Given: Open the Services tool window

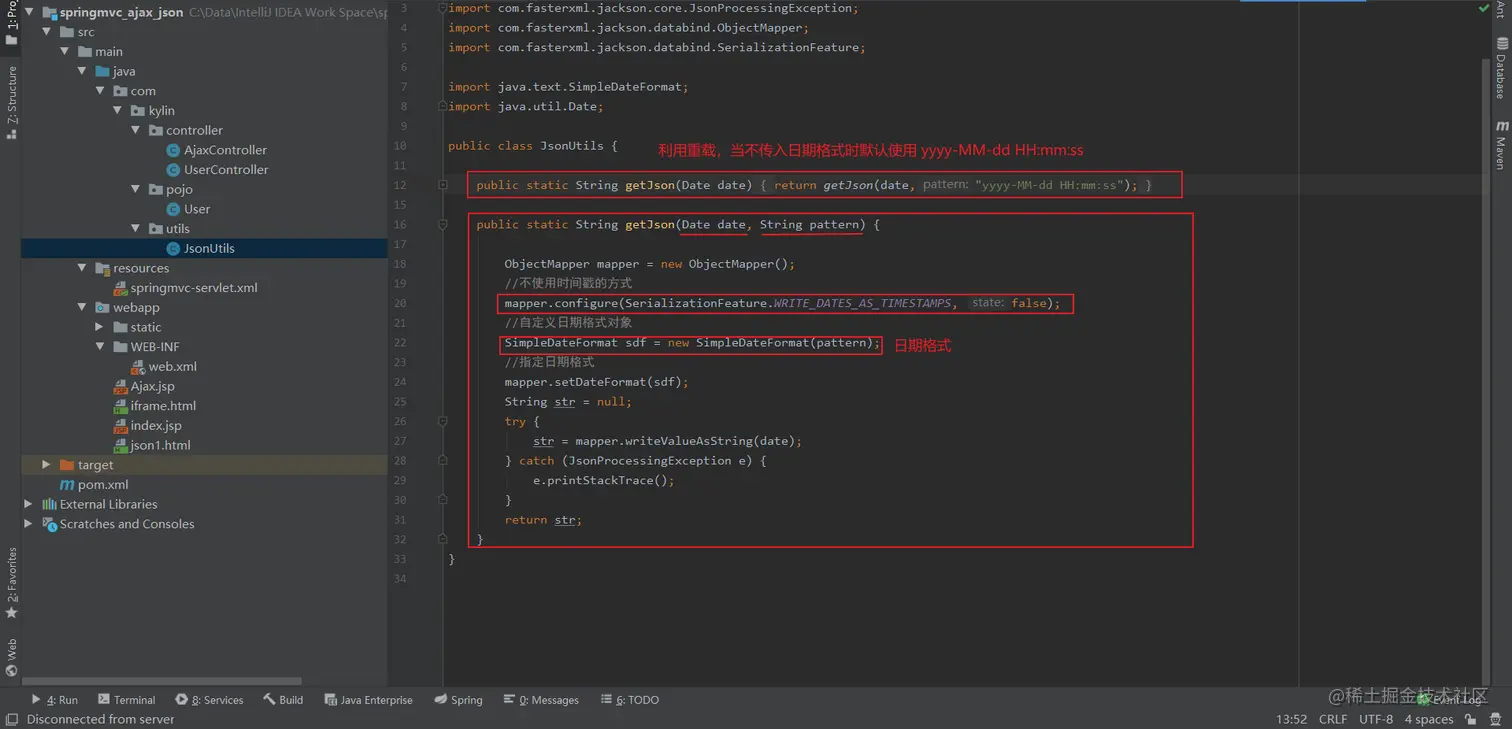Looking at the screenshot, I should pos(209,700).
